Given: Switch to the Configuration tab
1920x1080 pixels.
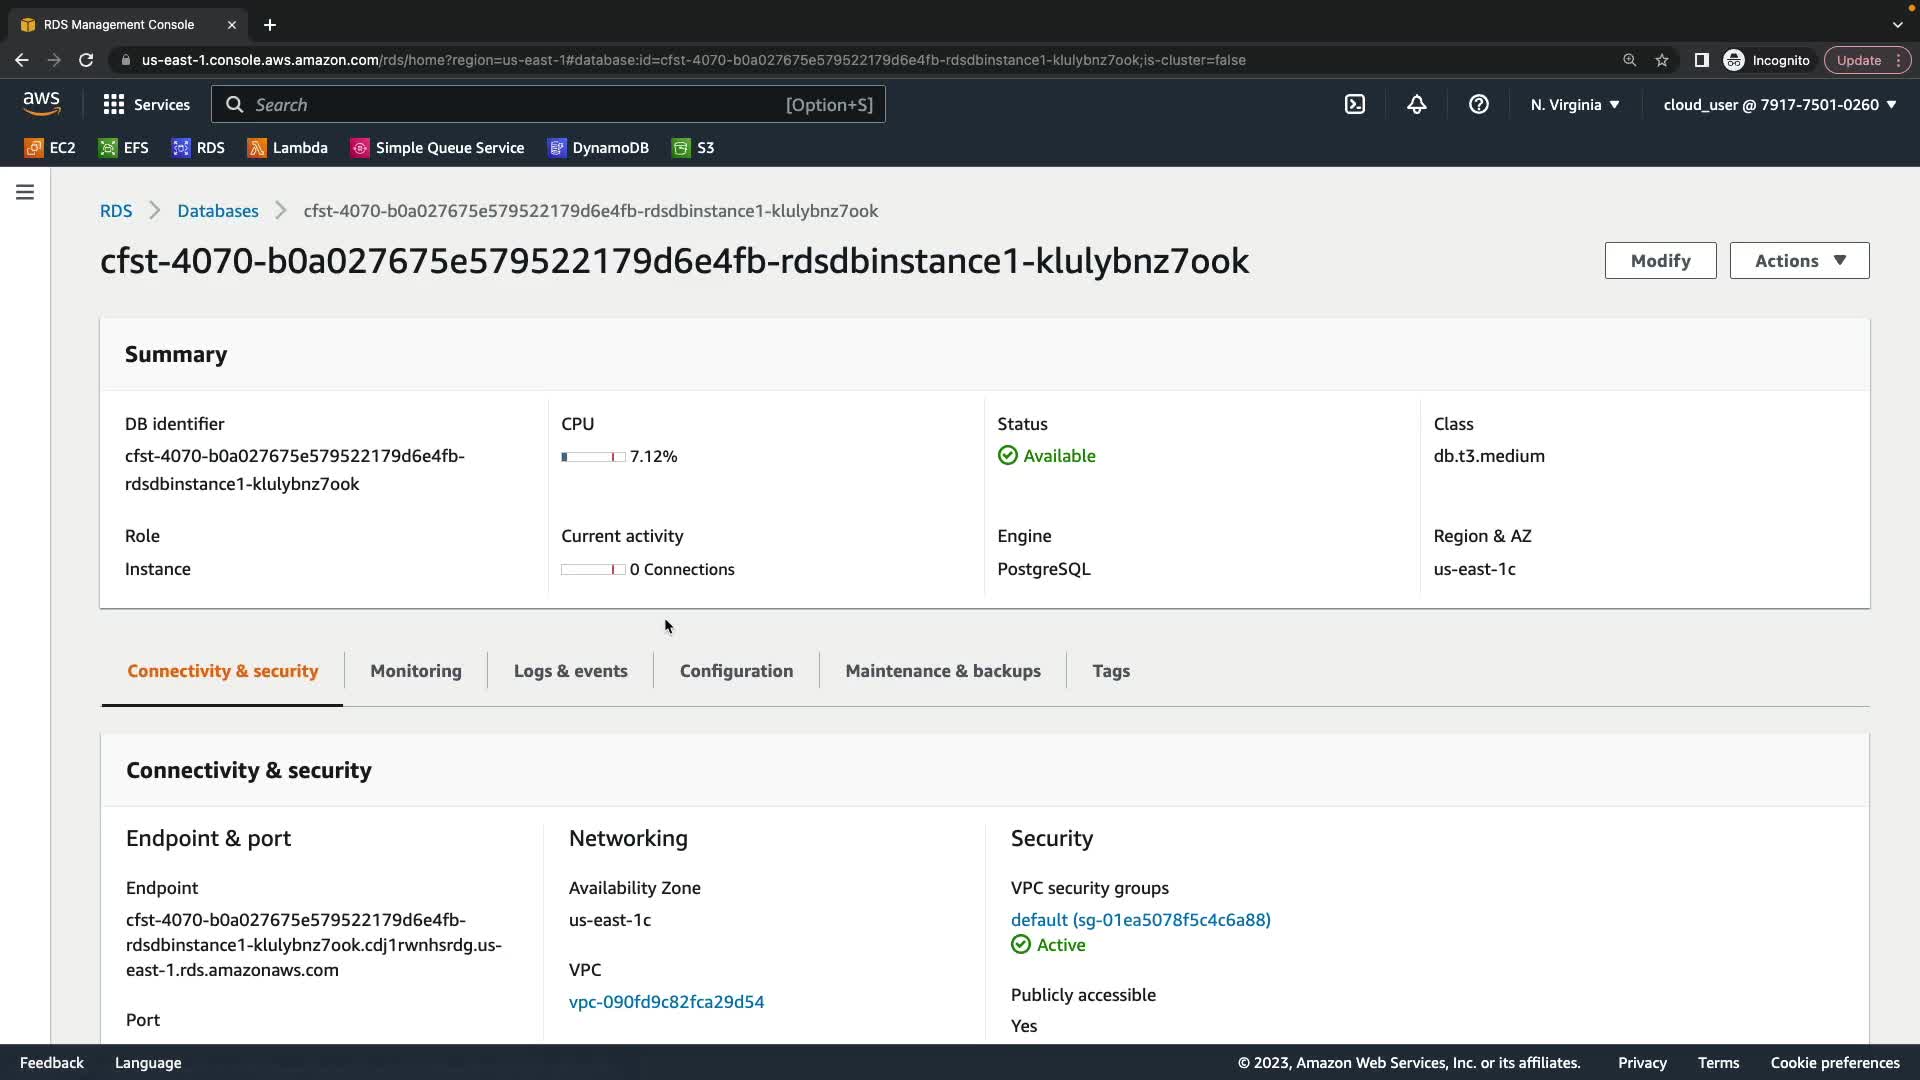Looking at the screenshot, I should (736, 671).
